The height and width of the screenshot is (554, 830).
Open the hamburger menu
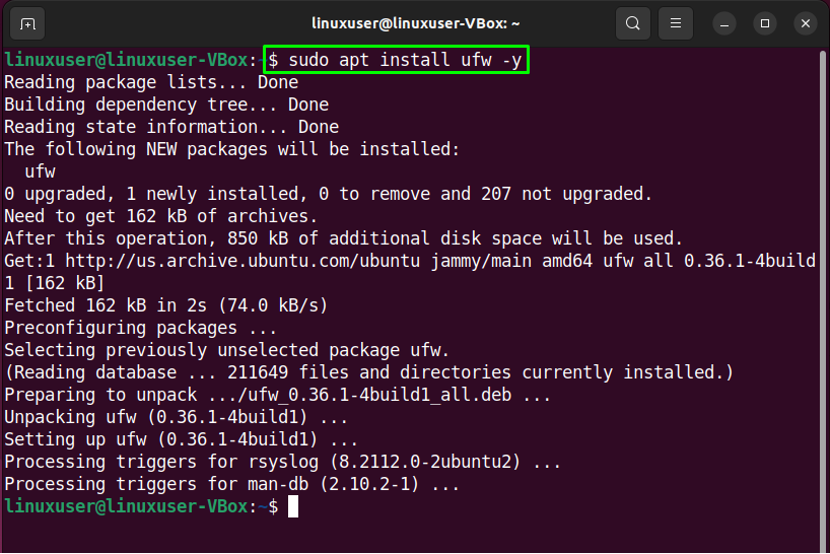pos(675,24)
